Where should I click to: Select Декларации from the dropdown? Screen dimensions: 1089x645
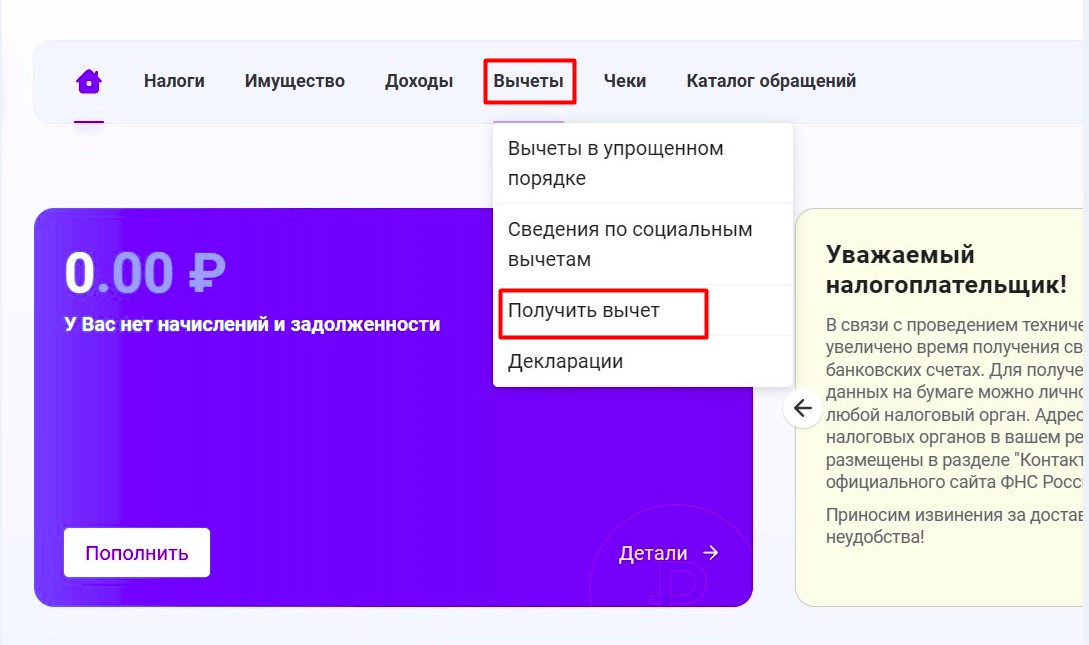click(565, 361)
